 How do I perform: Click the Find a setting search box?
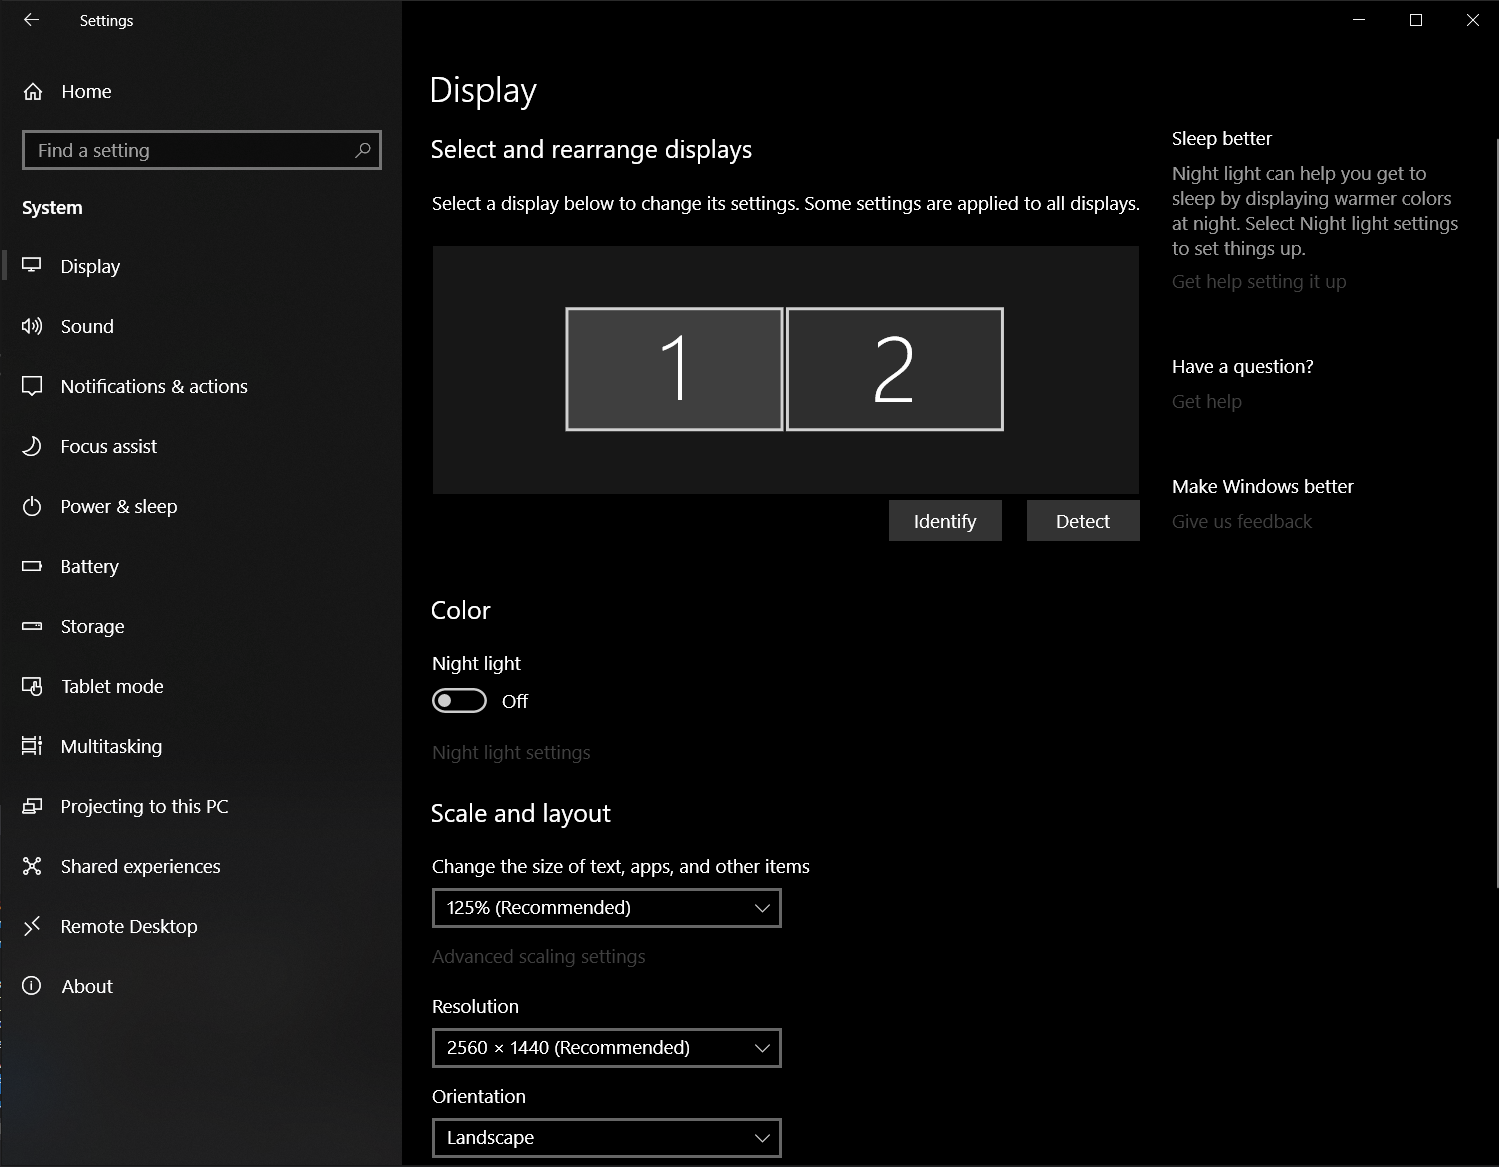(202, 150)
